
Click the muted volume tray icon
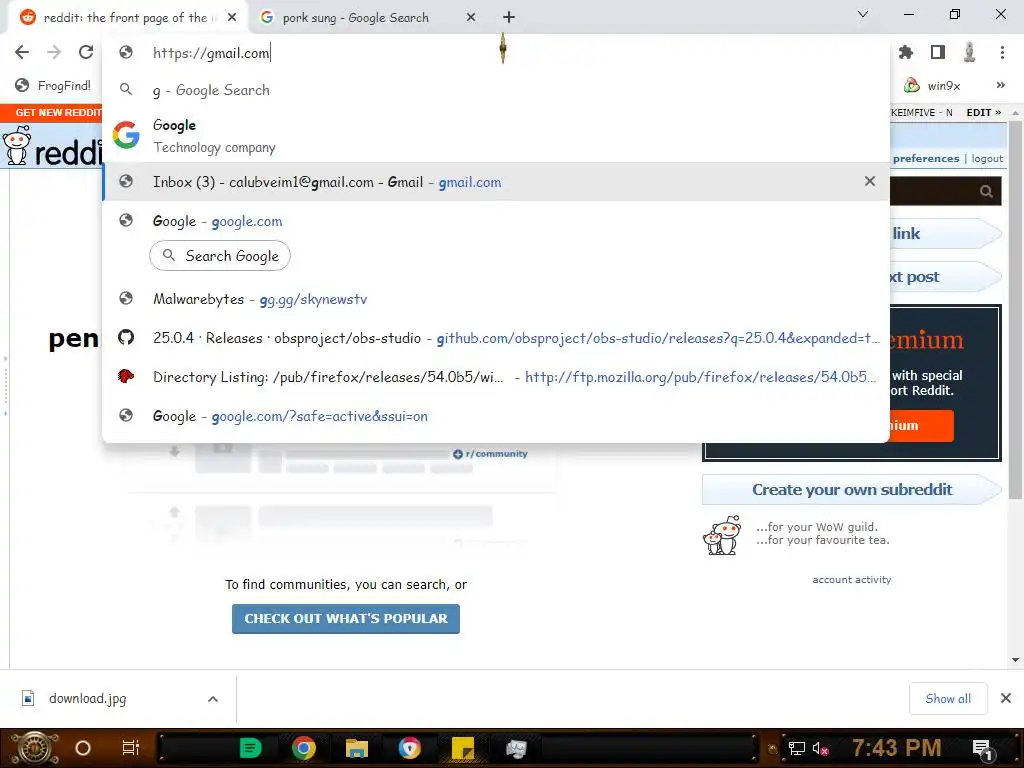[820, 748]
